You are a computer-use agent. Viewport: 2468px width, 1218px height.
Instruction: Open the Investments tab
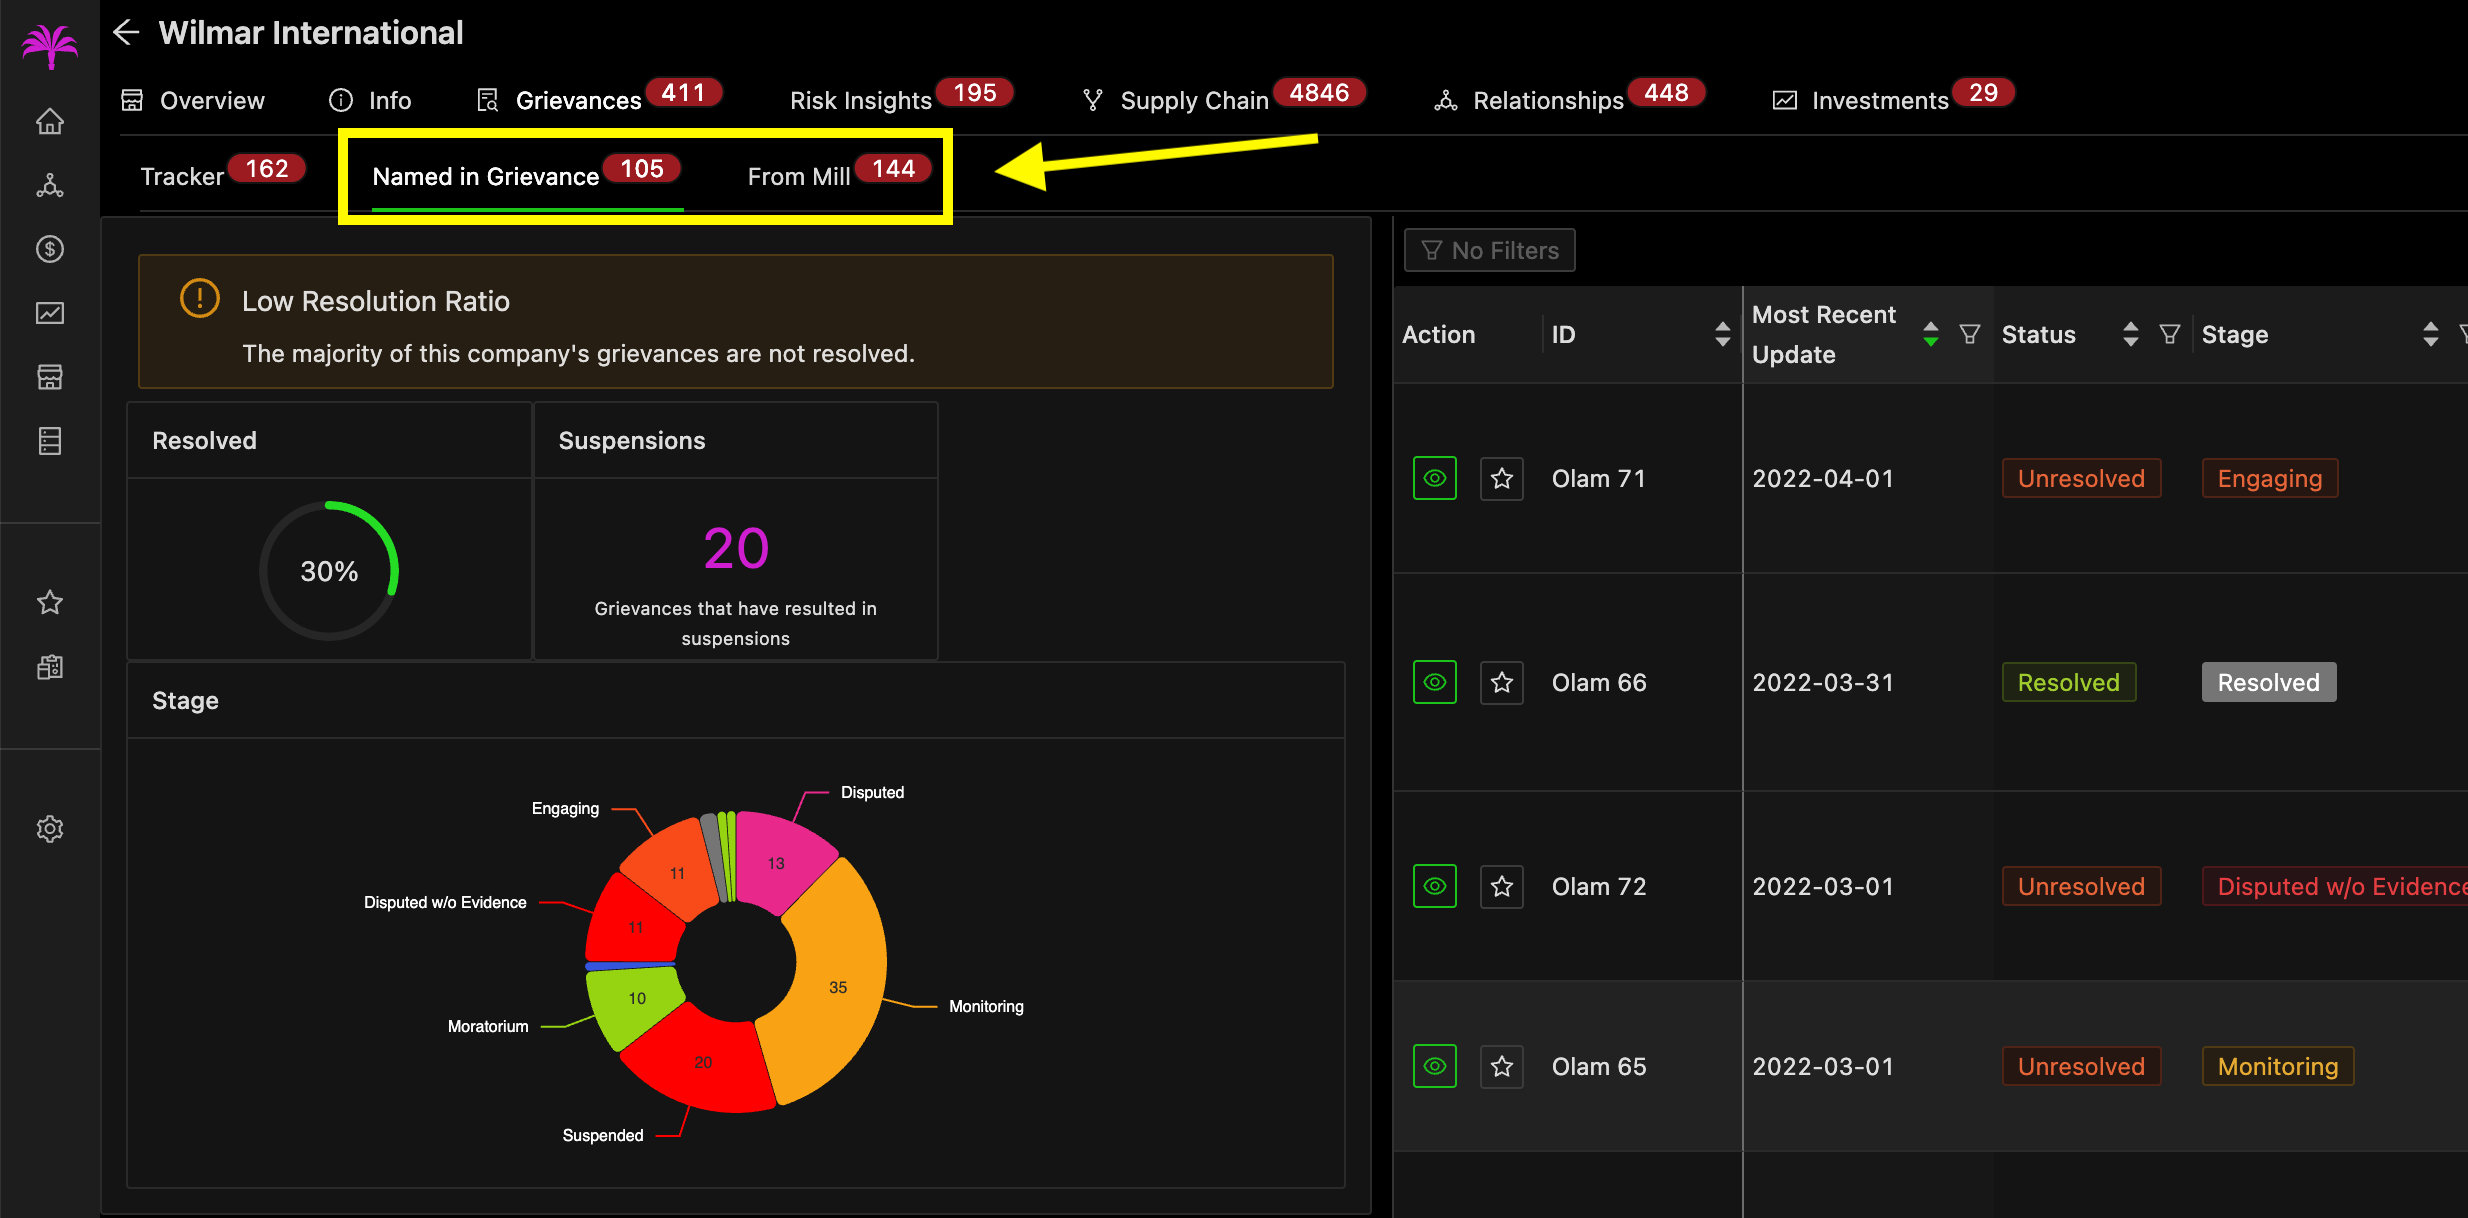(1893, 99)
